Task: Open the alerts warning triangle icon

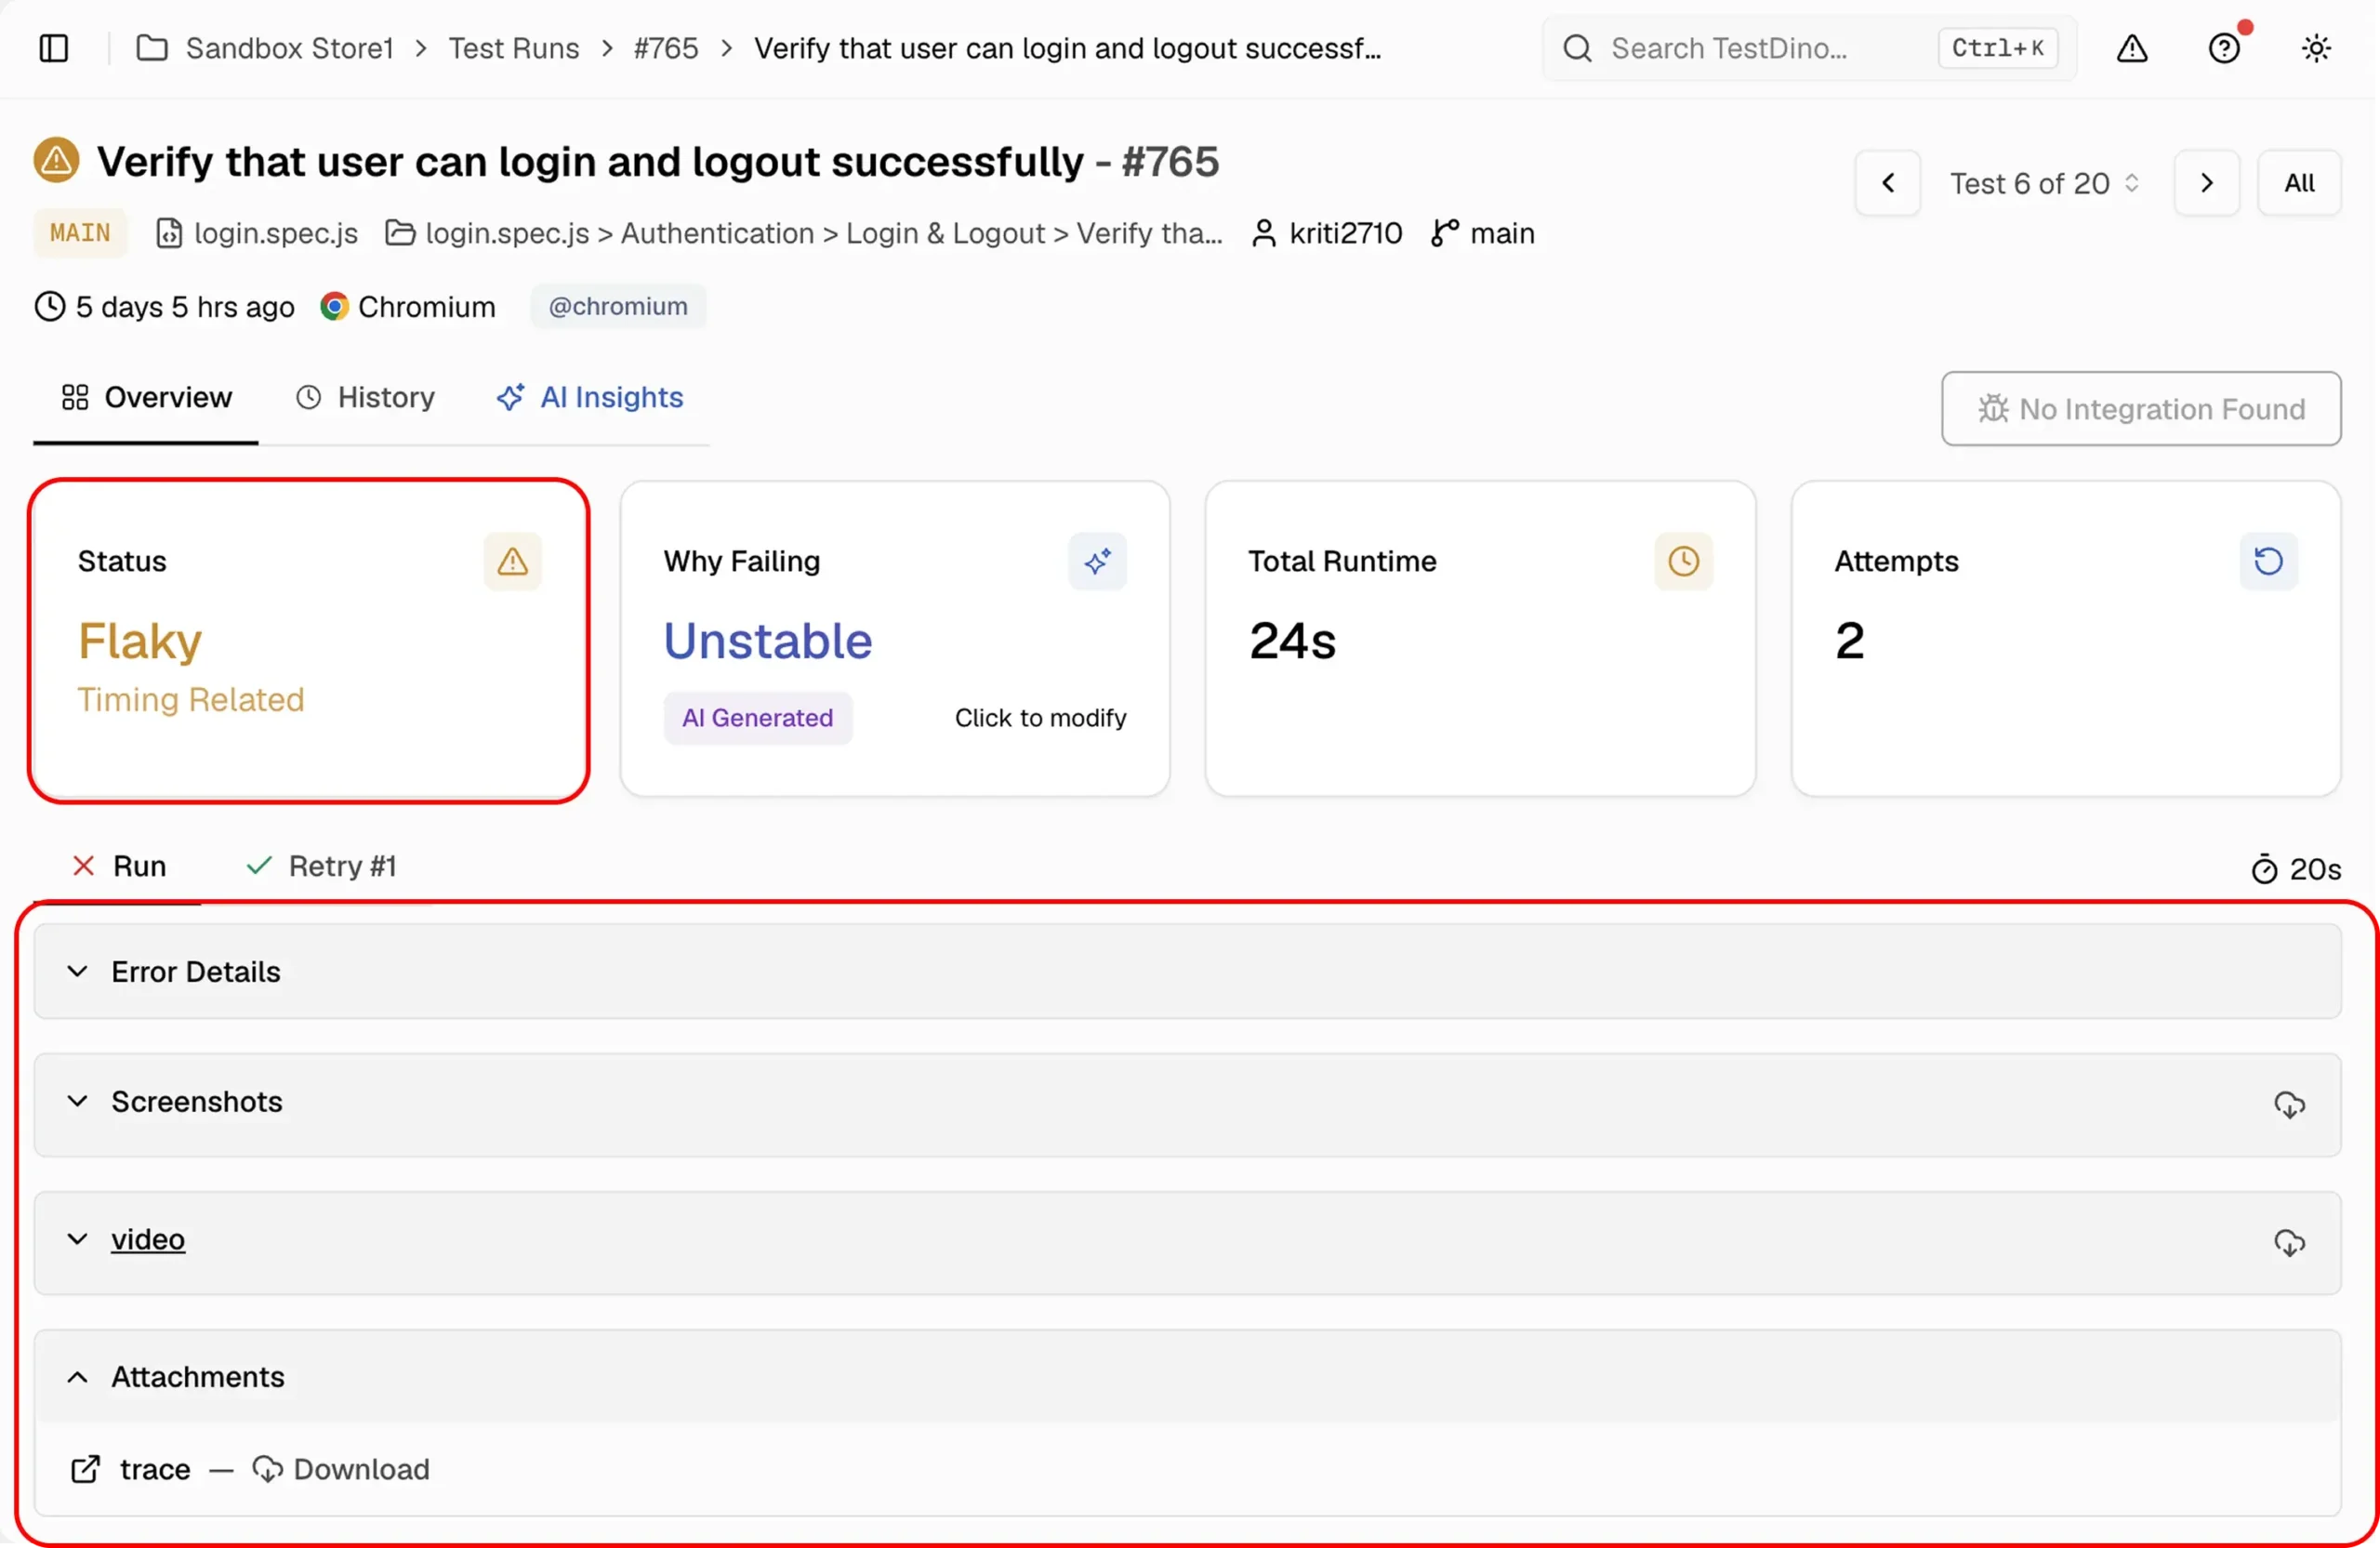Action: click(2132, 48)
